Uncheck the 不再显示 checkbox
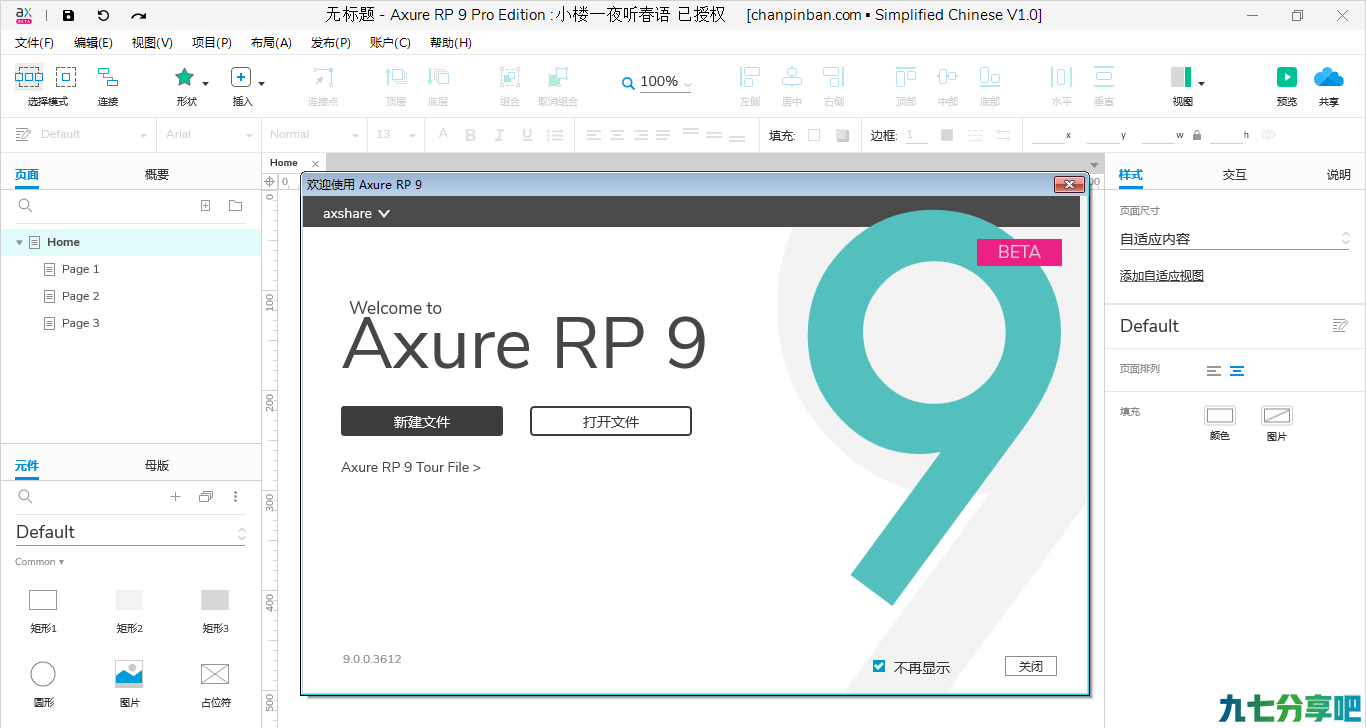Image resolution: width=1366 pixels, height=728 pixels. [x=879, y=666]
